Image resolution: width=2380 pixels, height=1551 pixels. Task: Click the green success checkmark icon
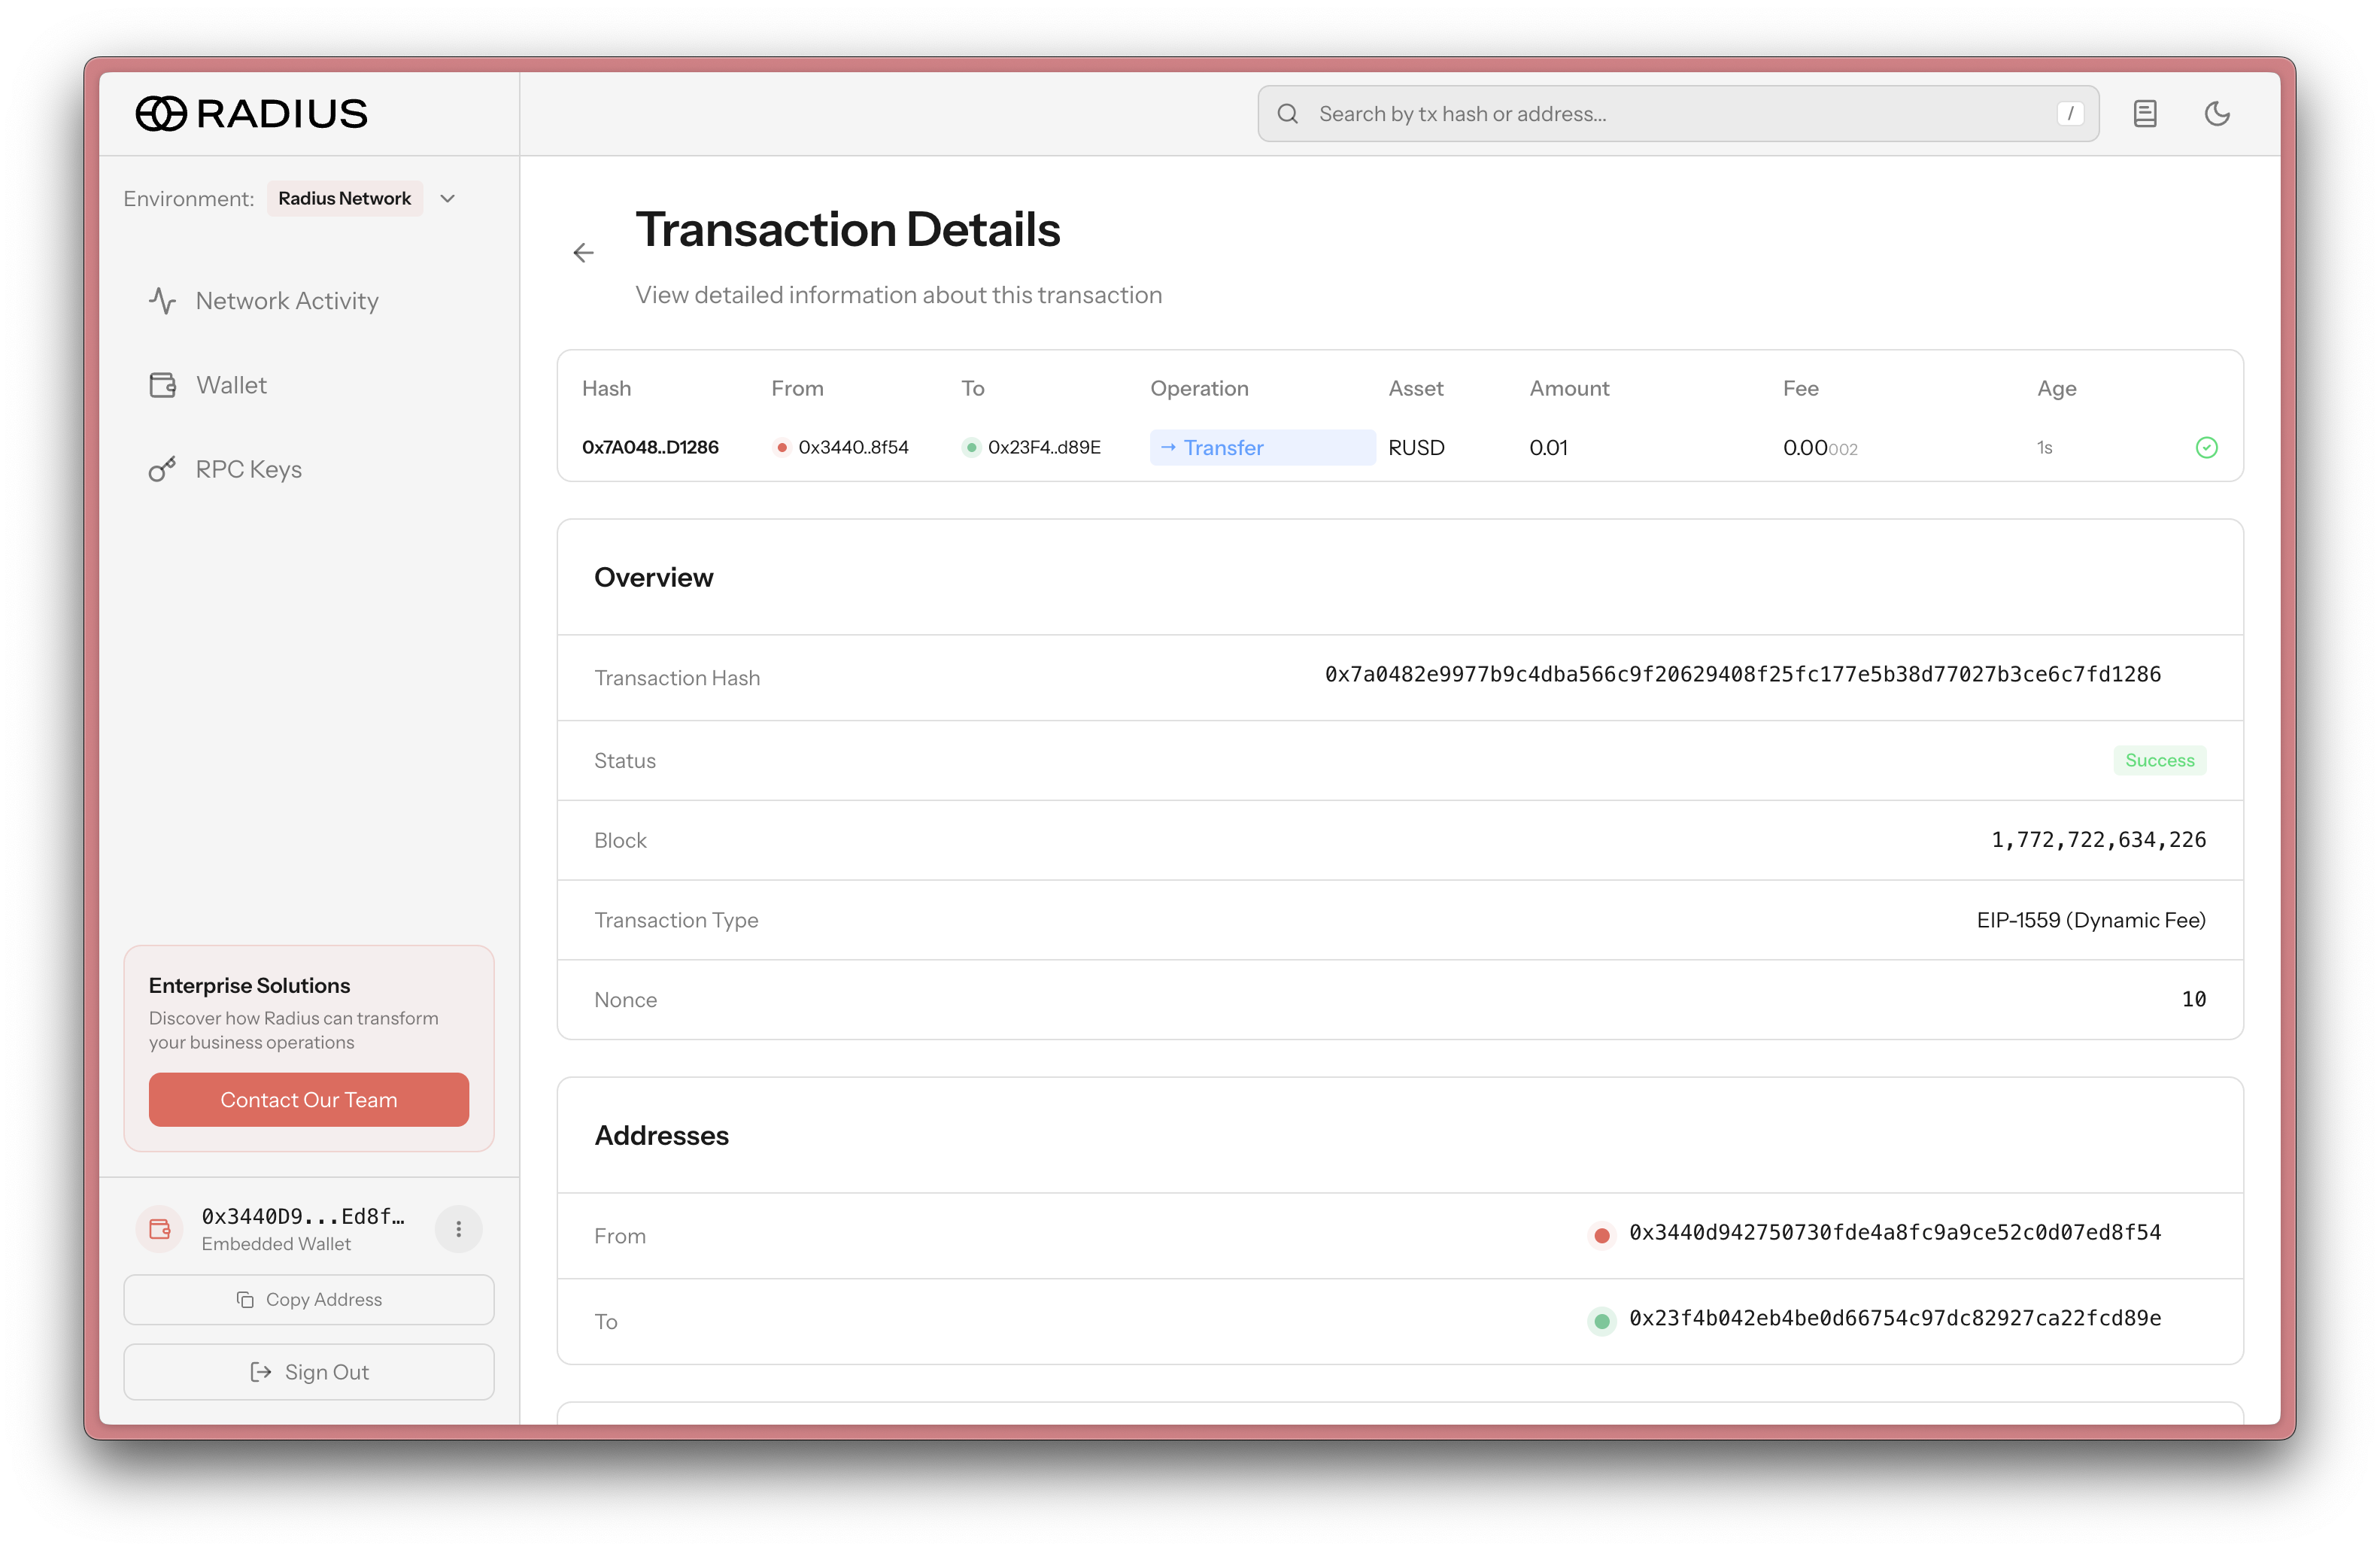pos(2206,447)
